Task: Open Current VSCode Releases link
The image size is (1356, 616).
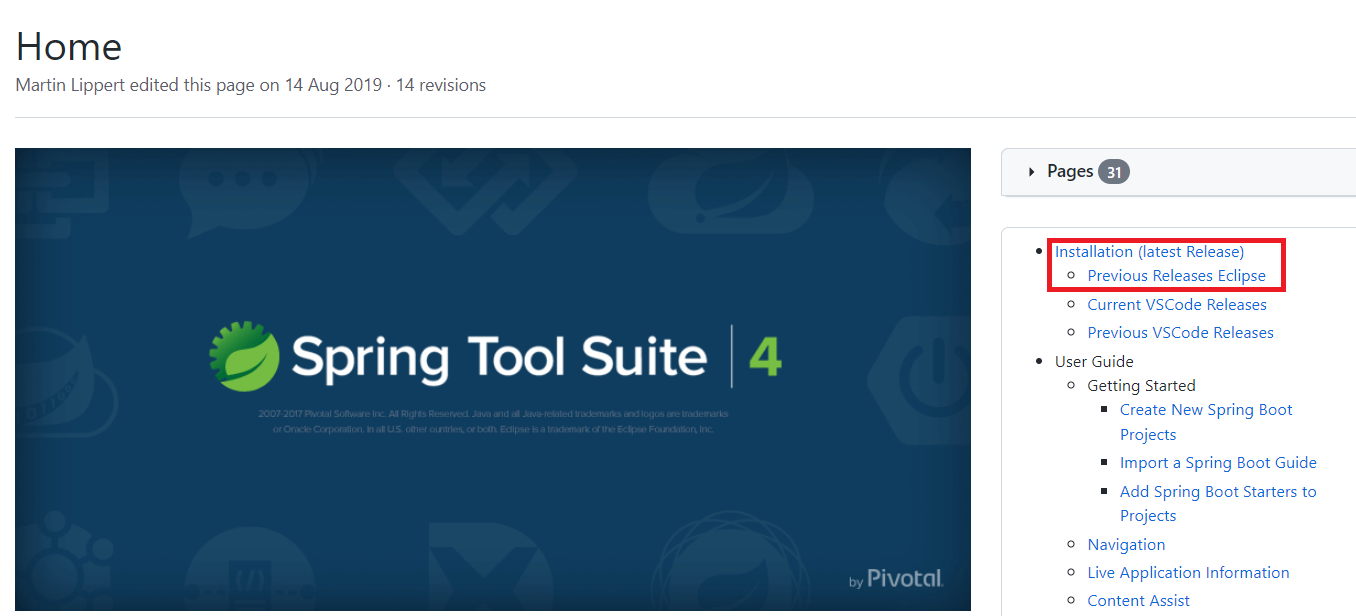Action: coord(1177,305)
